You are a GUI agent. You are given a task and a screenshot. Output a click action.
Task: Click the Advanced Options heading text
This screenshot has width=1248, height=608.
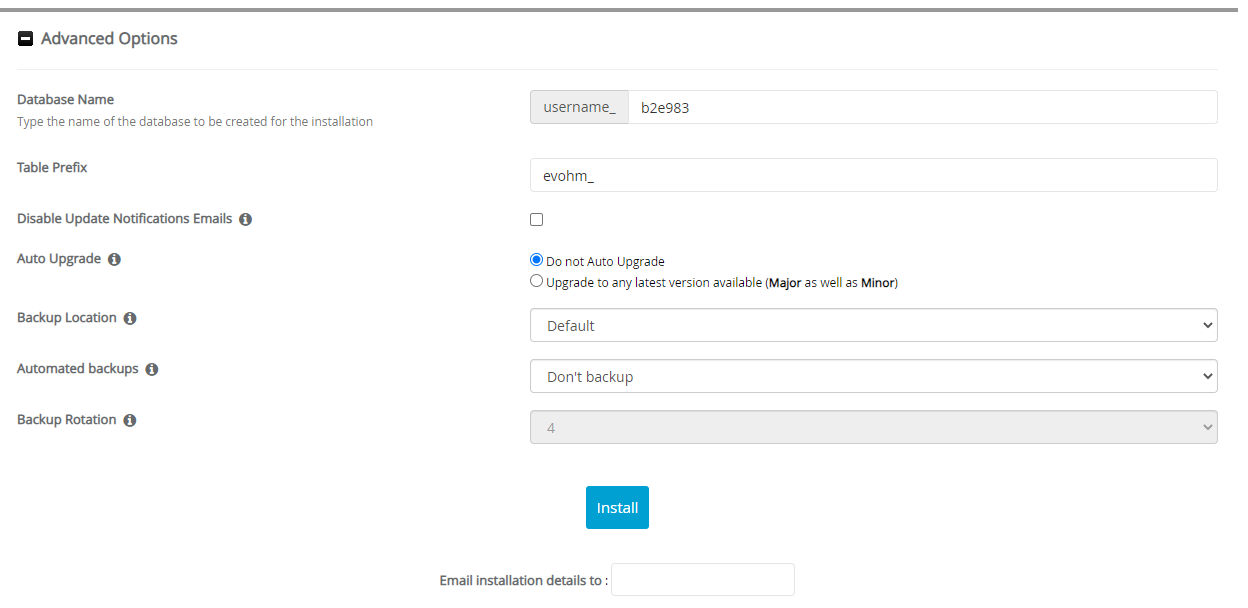(x=109, y=39)
